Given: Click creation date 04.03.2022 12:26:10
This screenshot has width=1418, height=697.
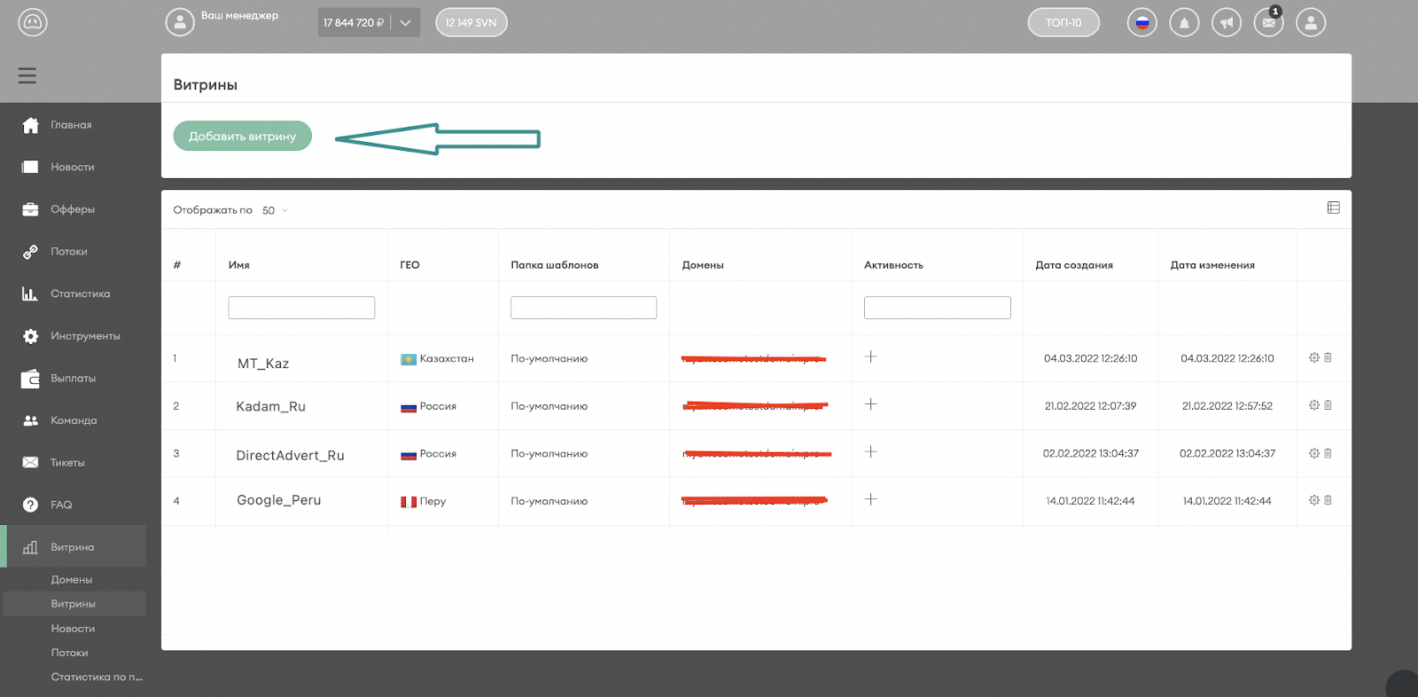Looking at the screenshot, I should (x=1090, y=358).
